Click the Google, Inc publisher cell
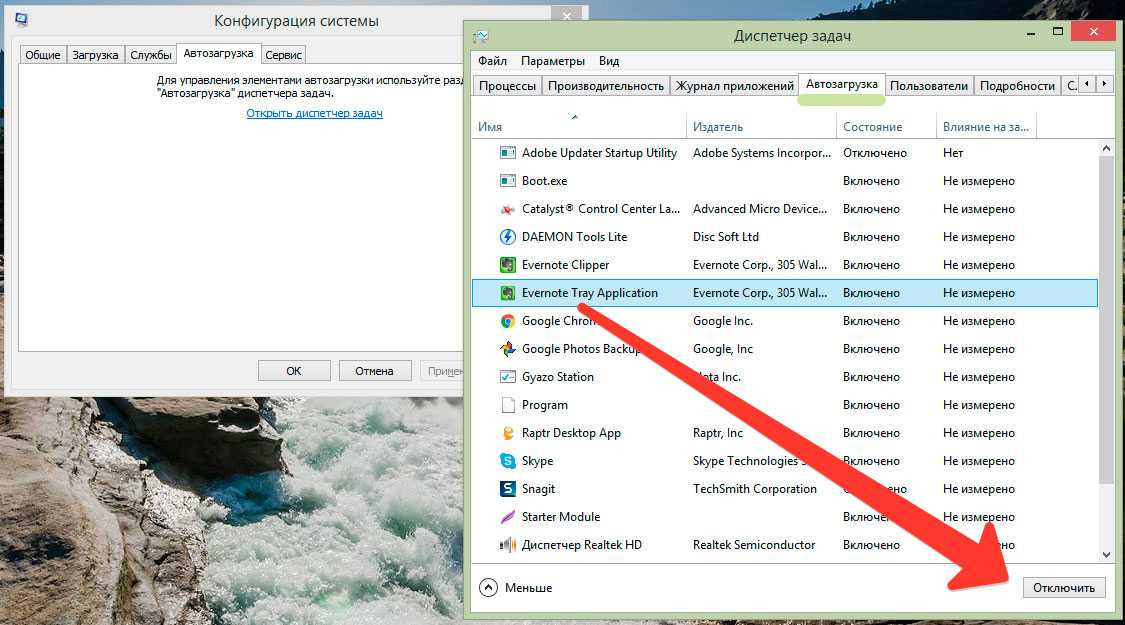Screen dimensions: 1125x625 point(722,349)
